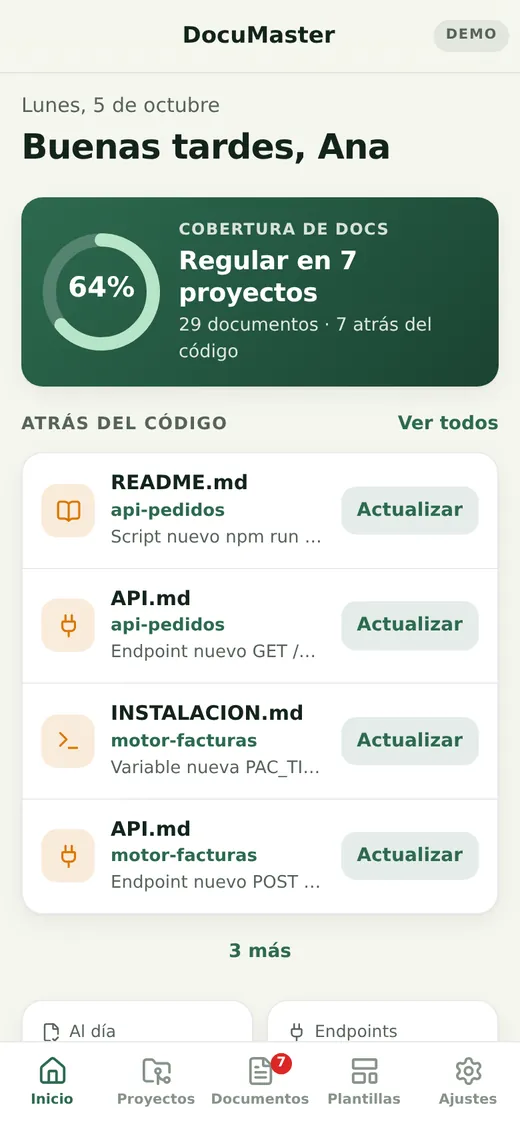Show the 3 más items
The height and width of the screenshot is (1125, 520).
[x=260, y=951]
